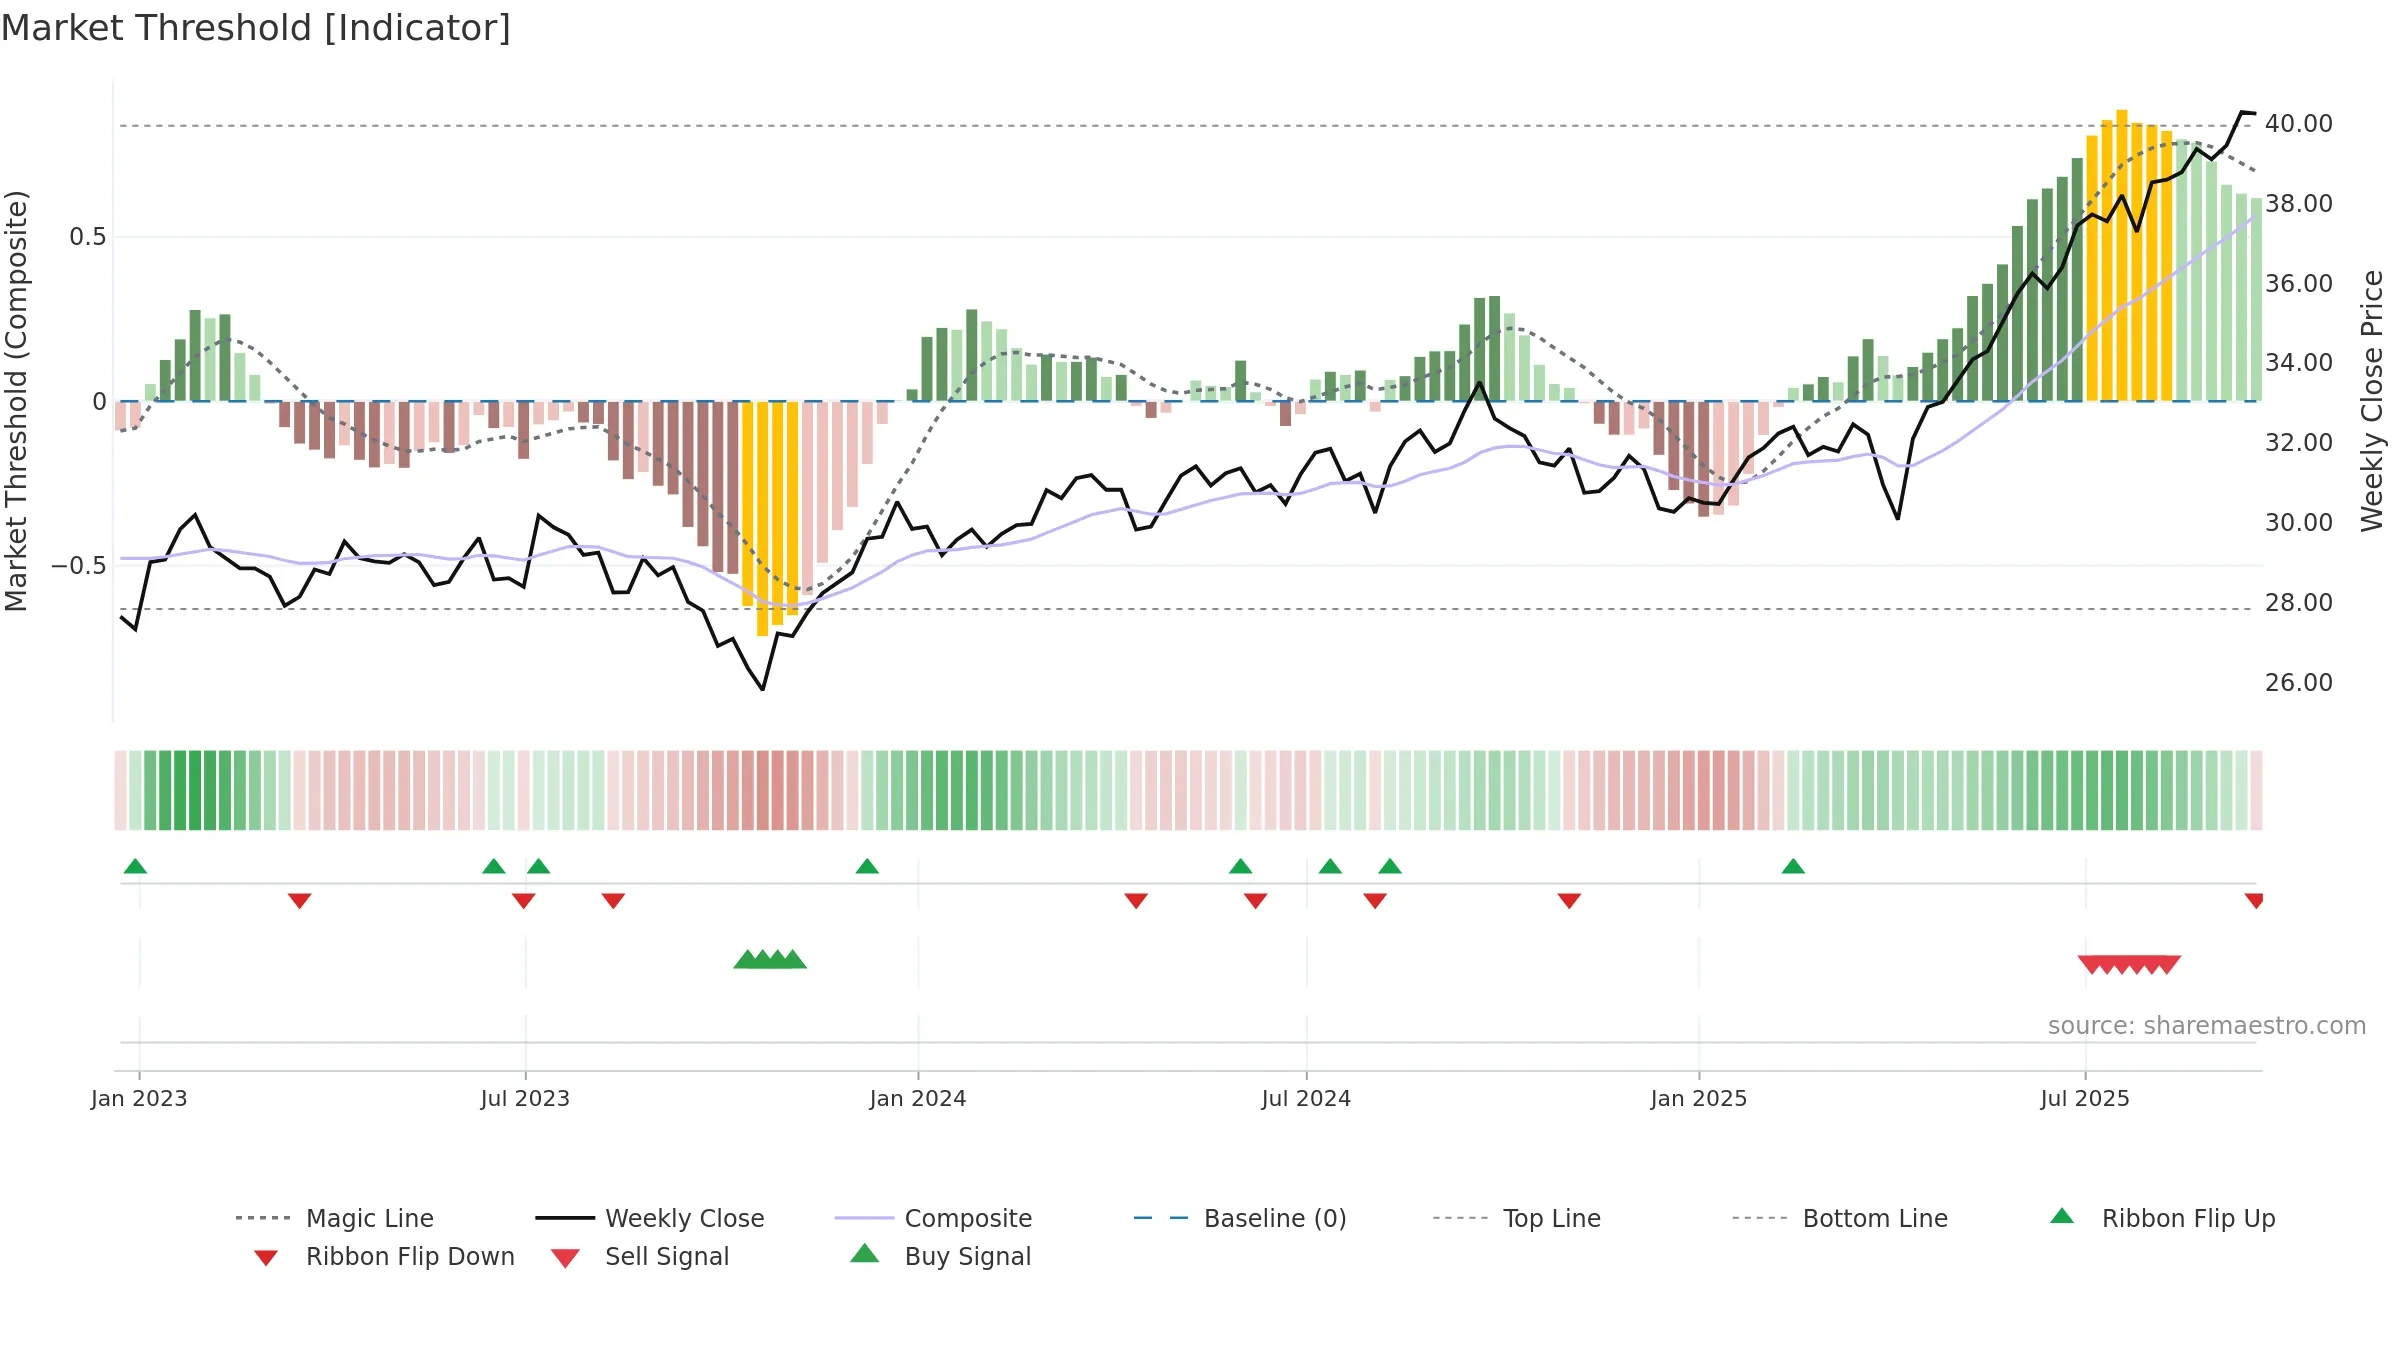This screenshot has width=2400, height=1350.
Task: Toggle the Top Line legend entry
Action: click(x=1517, y=1218)
